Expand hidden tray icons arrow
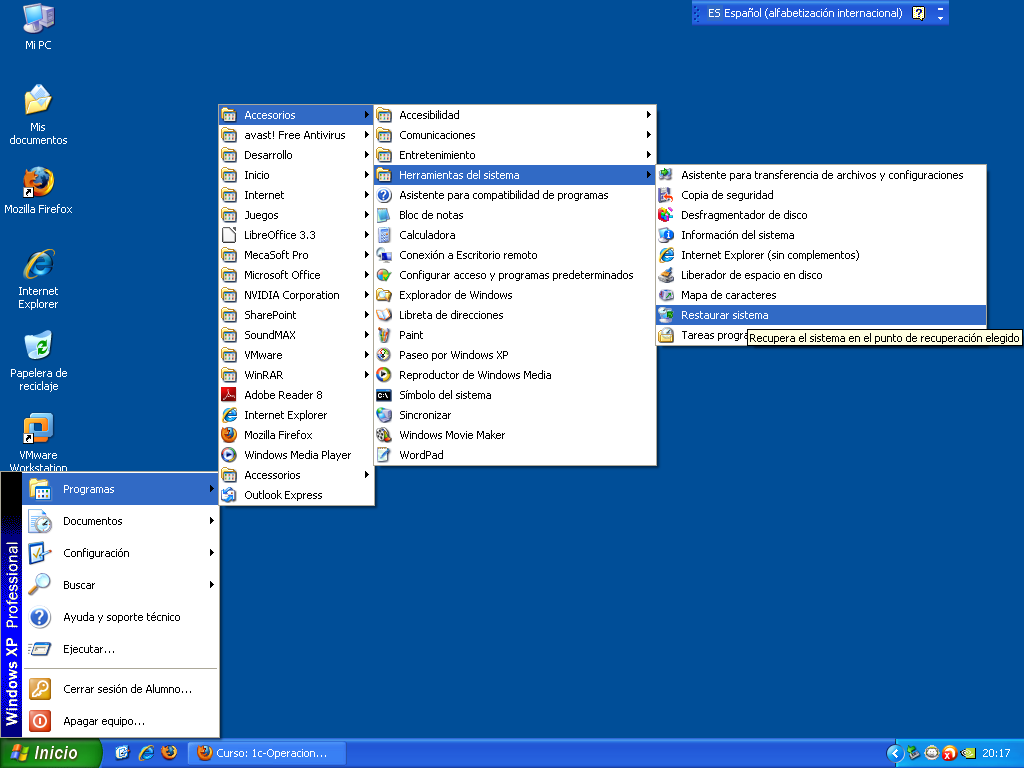1024x768 pixels. [895, 754]
